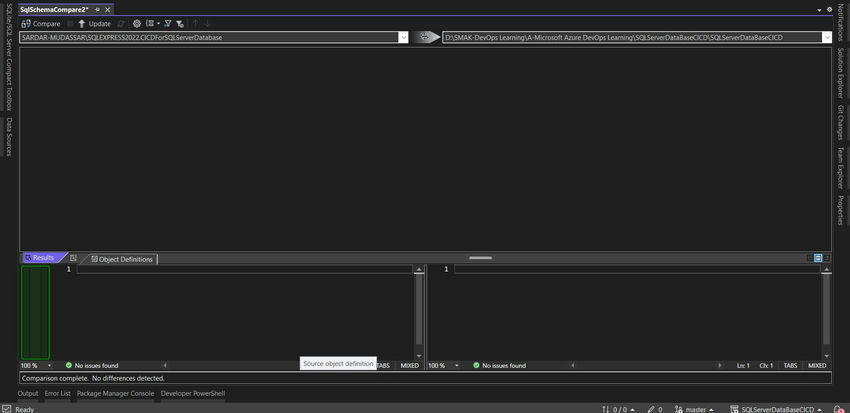Screen dimensions: 850x413
Task: Click the Stop comparison icon
Action: pyautogui.click(x=70, y=24)
